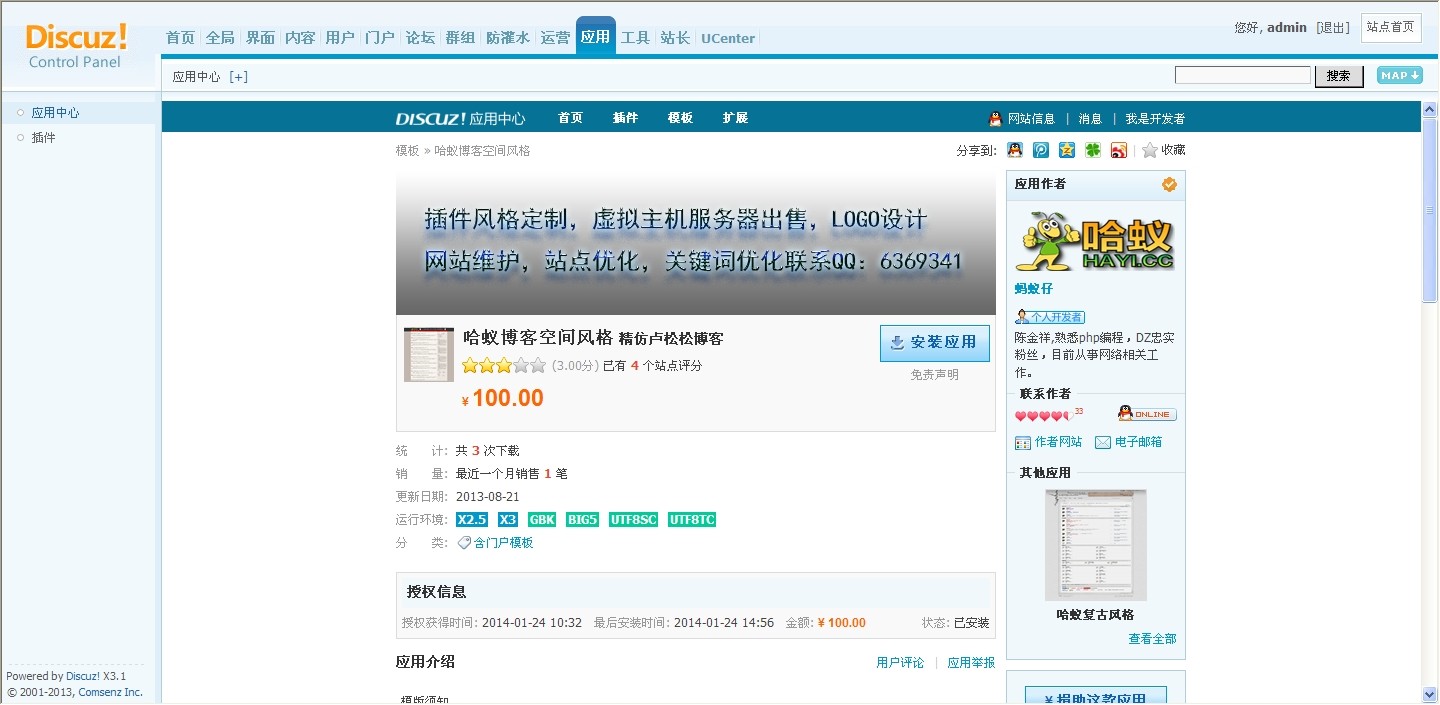The height and width of the screenshot is (705, 1440).
Task: Click the verified badge in 应用作者 header
Action: (1169, 184)
